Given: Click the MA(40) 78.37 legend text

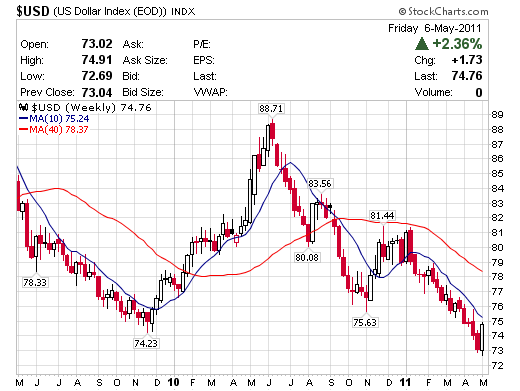Looking at the screenshot, I should click(x=59, y=129).
